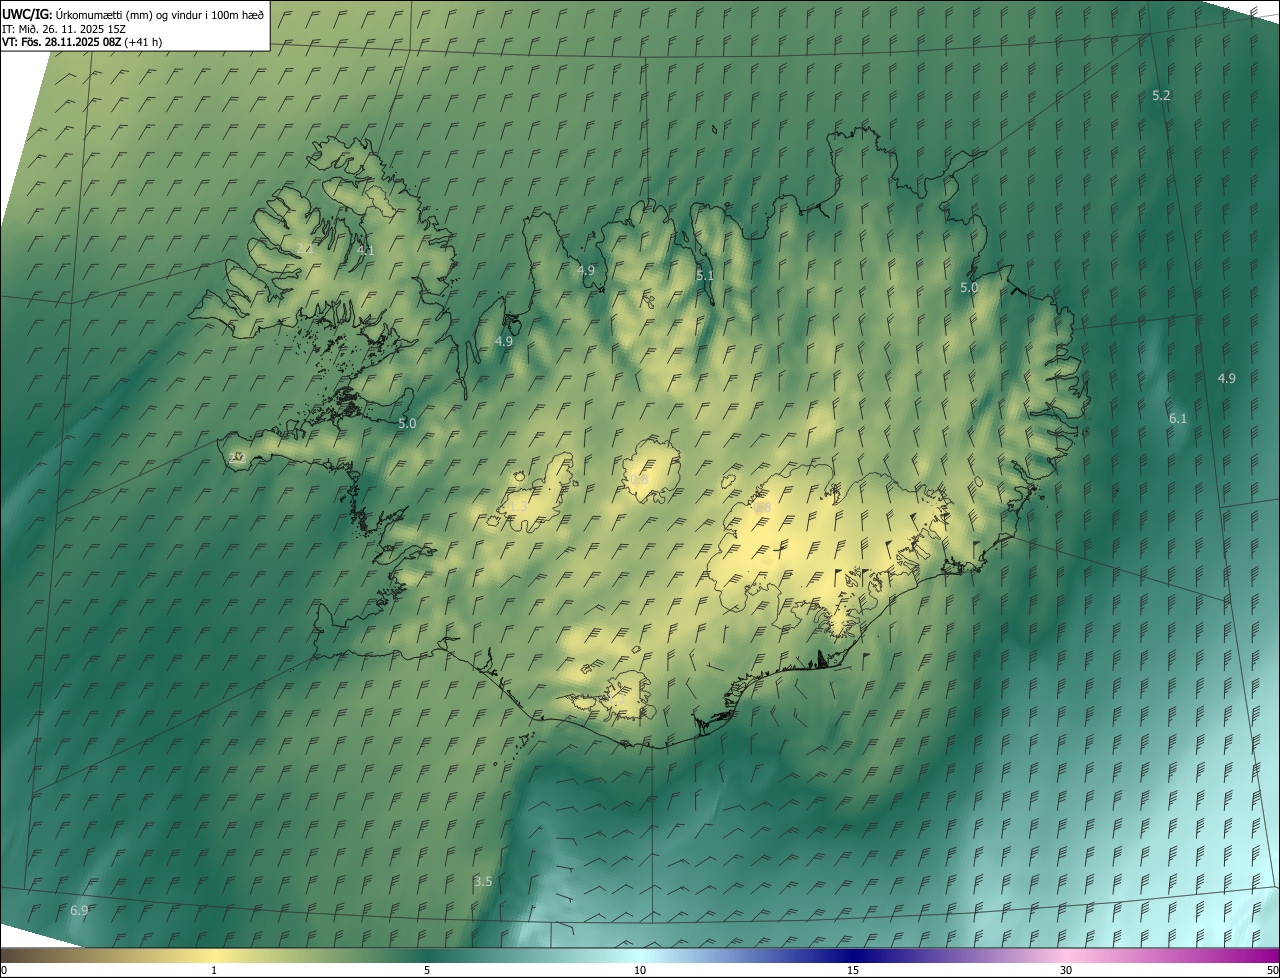Click the 0.8 value inside the small central glacier
1280x978 pixels.
[639, 481]
